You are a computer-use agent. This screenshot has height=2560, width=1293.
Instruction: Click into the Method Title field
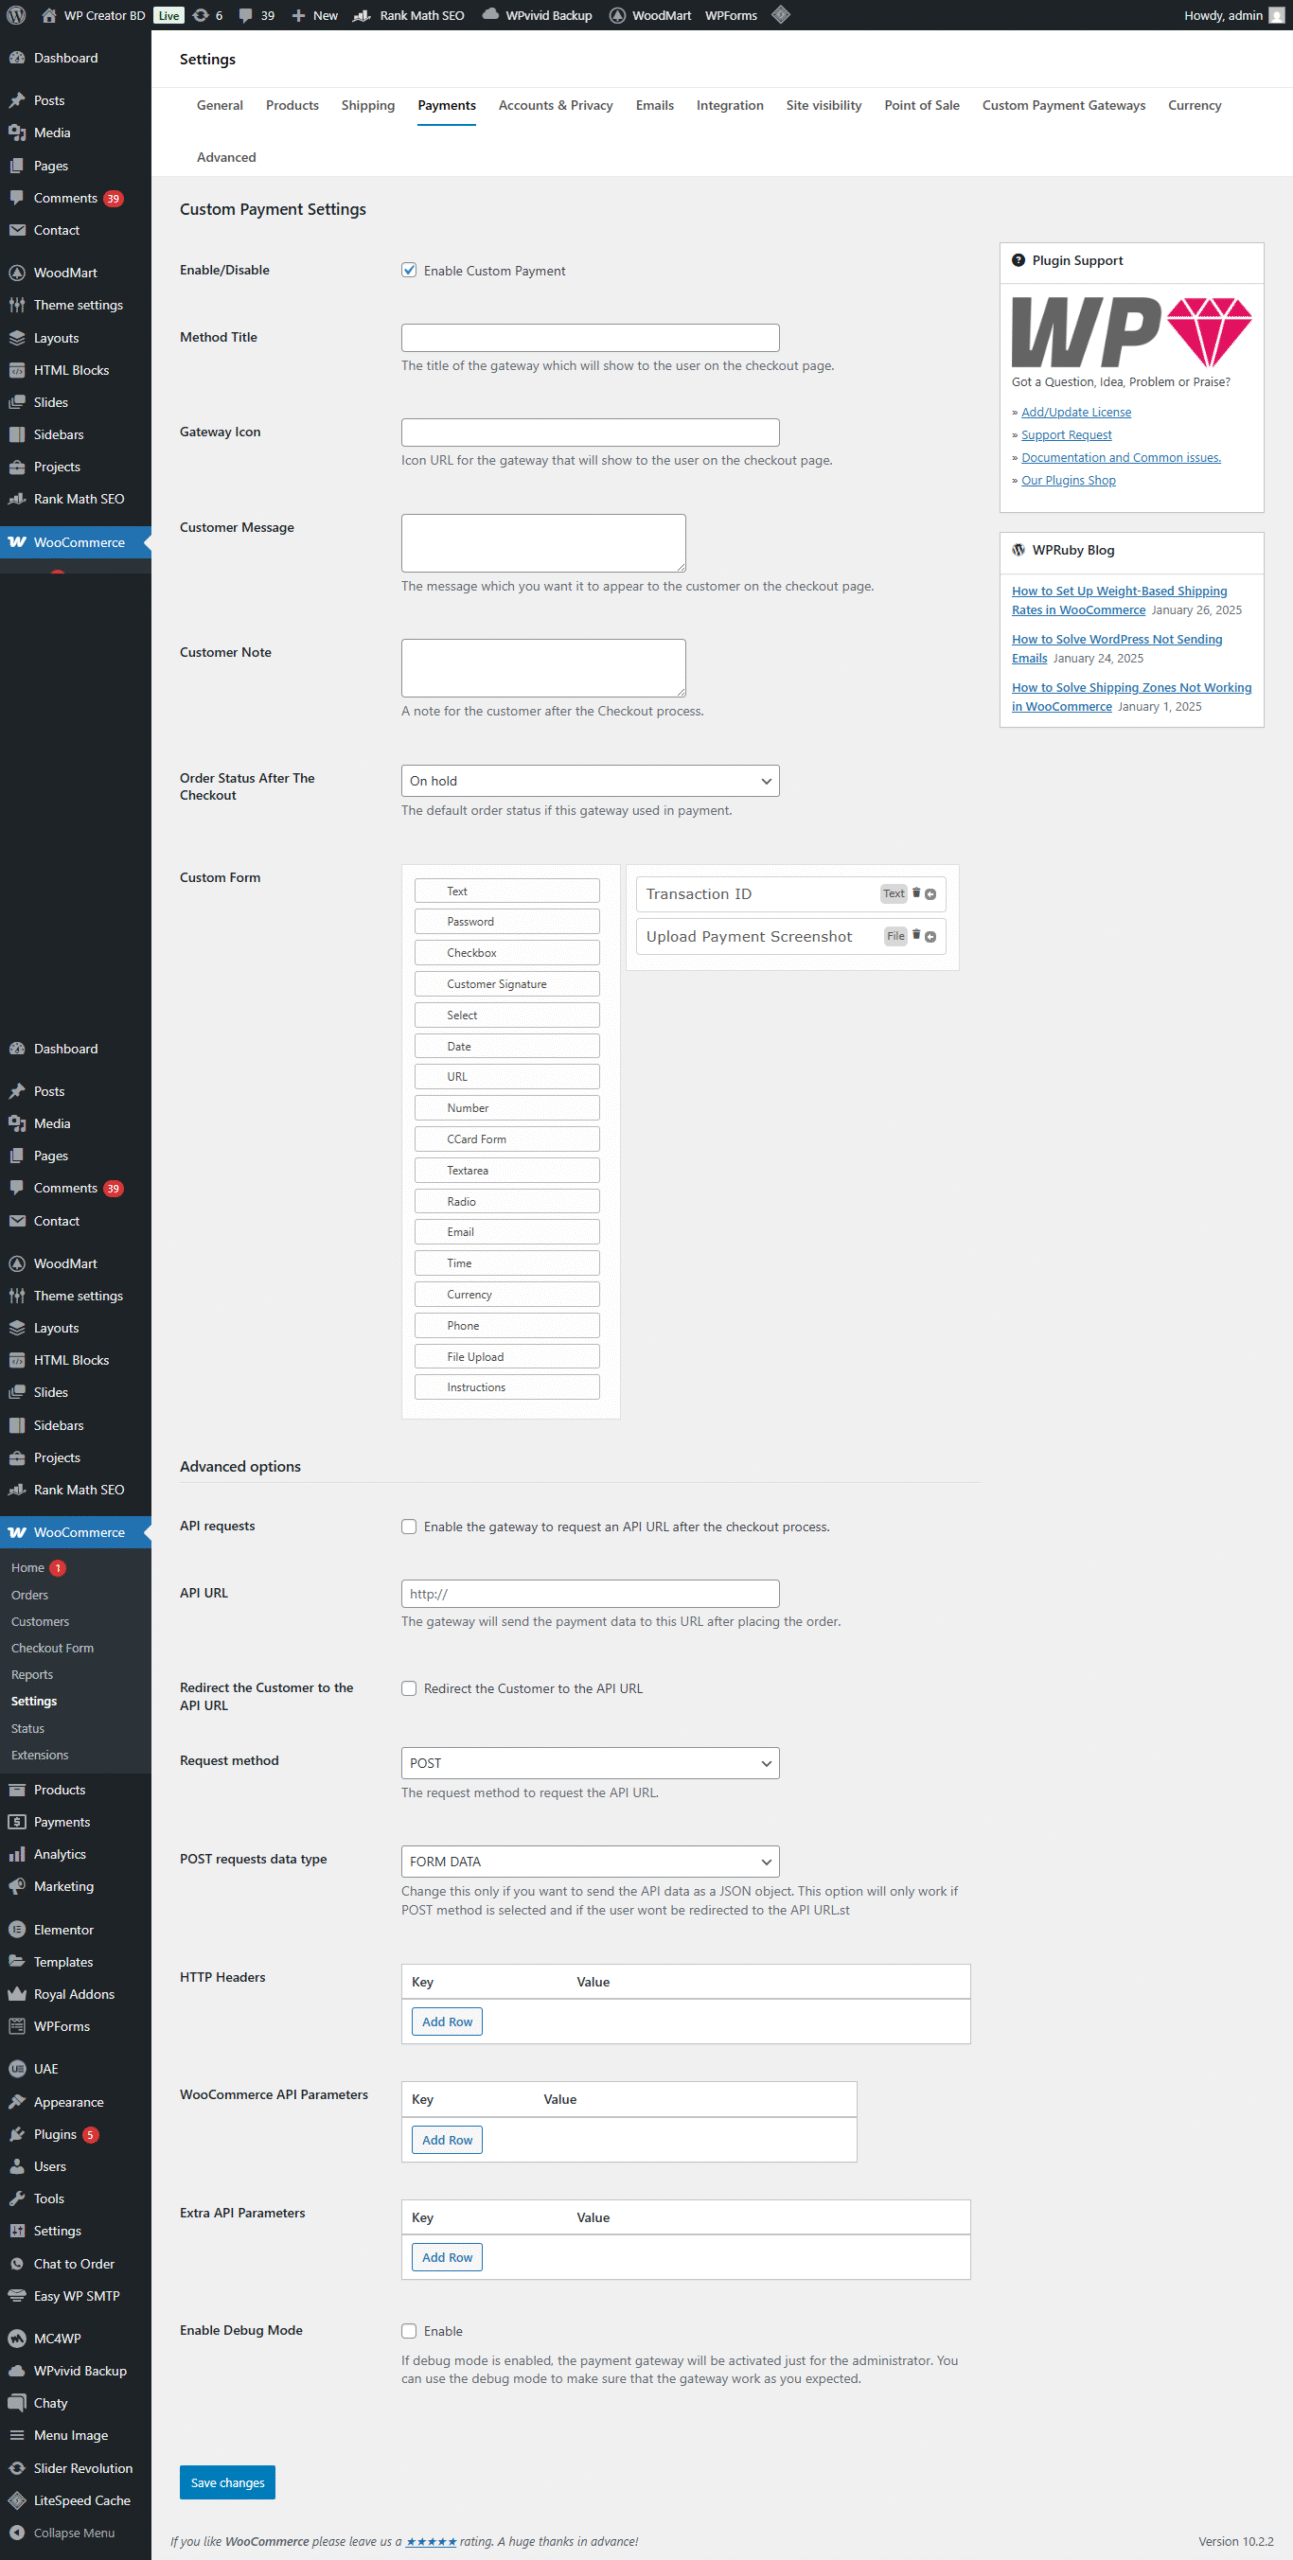point(590,337)
